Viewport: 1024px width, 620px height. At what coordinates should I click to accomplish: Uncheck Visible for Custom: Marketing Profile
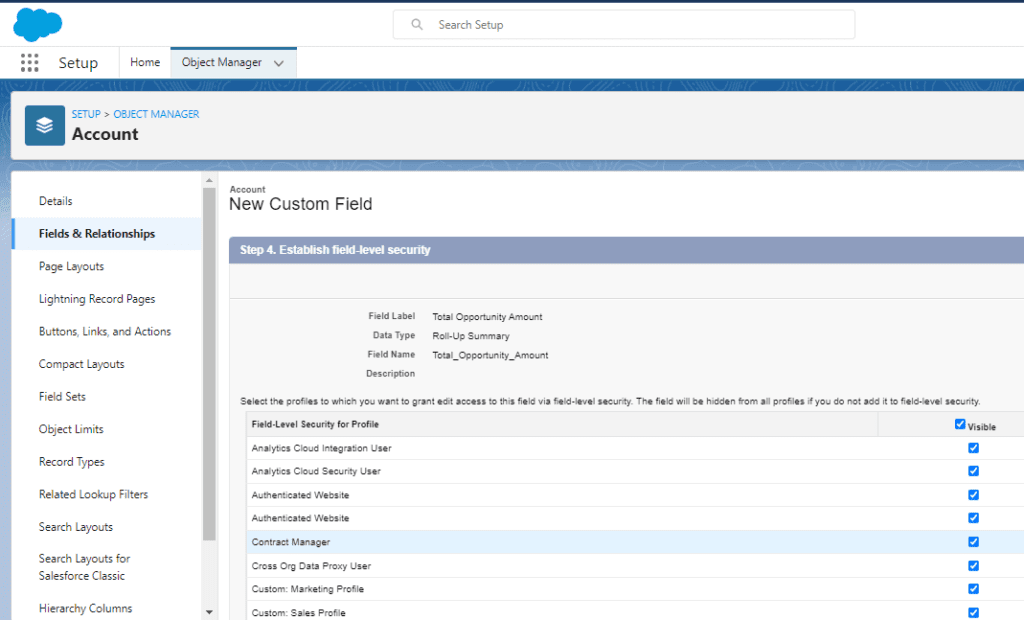click(x=973, y=589)
